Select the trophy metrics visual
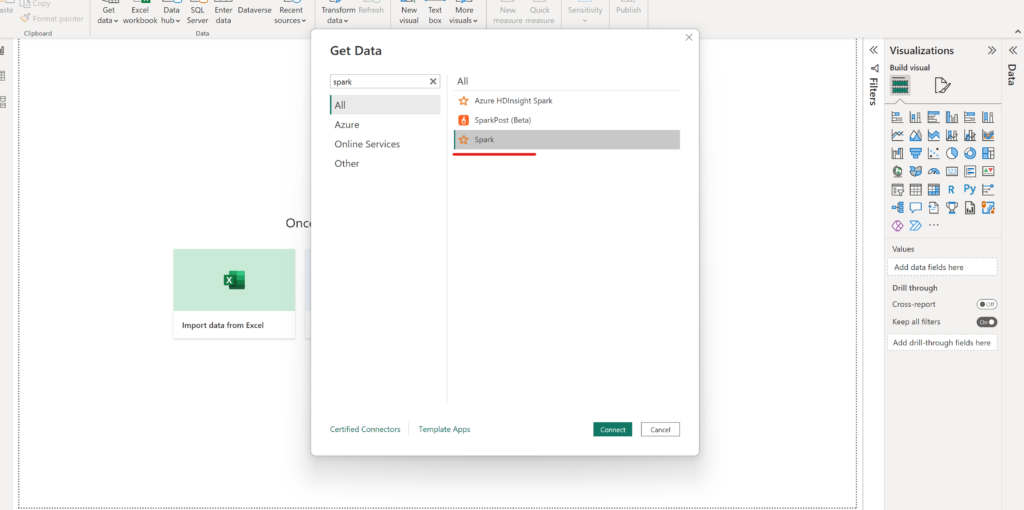 [952, 208]
